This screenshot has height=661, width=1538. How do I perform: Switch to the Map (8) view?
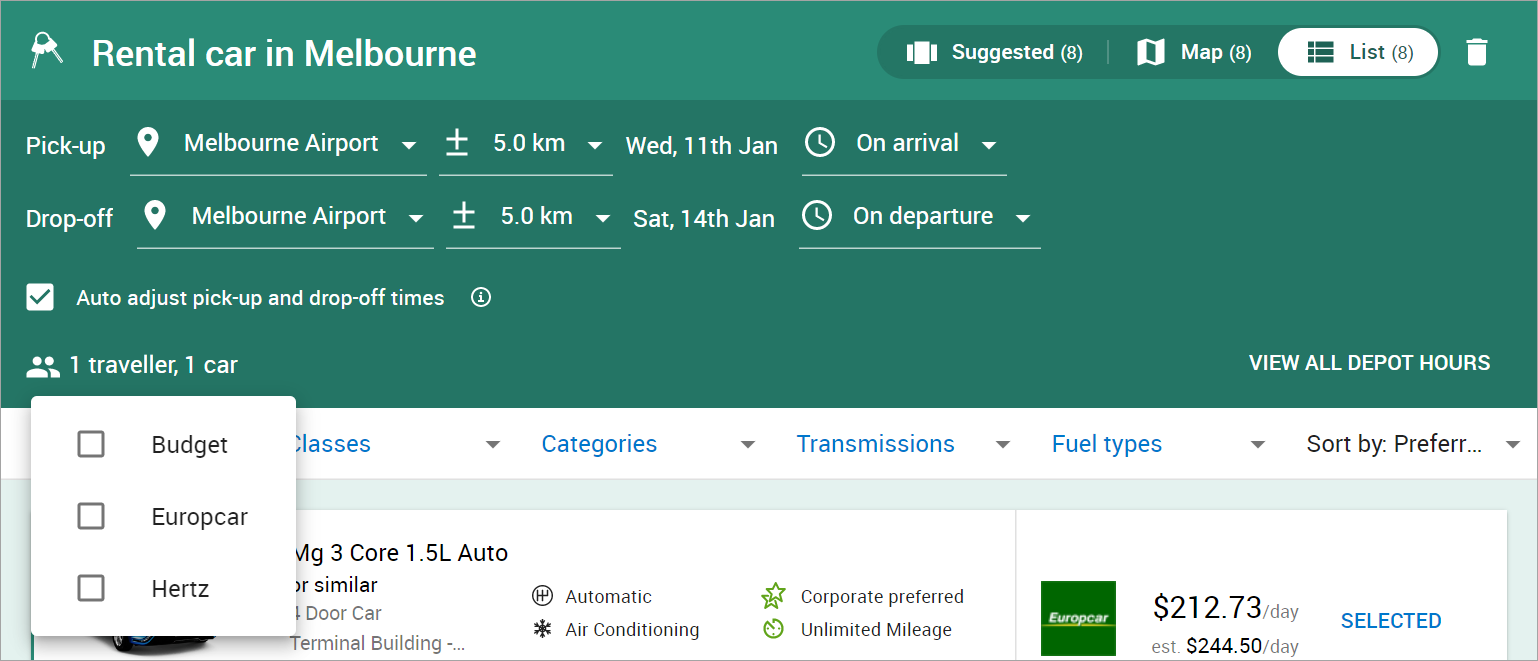(1194, 52)
